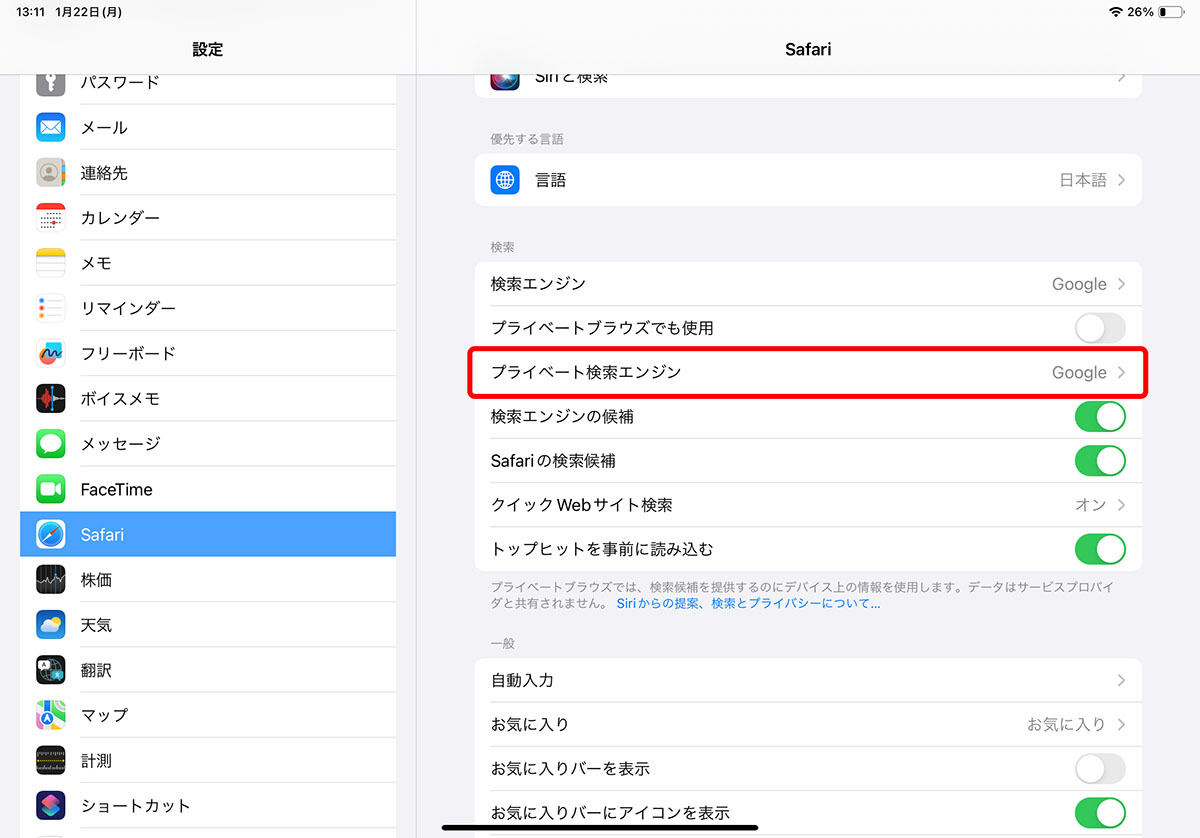
Task: Select FaceTime in settings sidebar
Action: point(208,489)
